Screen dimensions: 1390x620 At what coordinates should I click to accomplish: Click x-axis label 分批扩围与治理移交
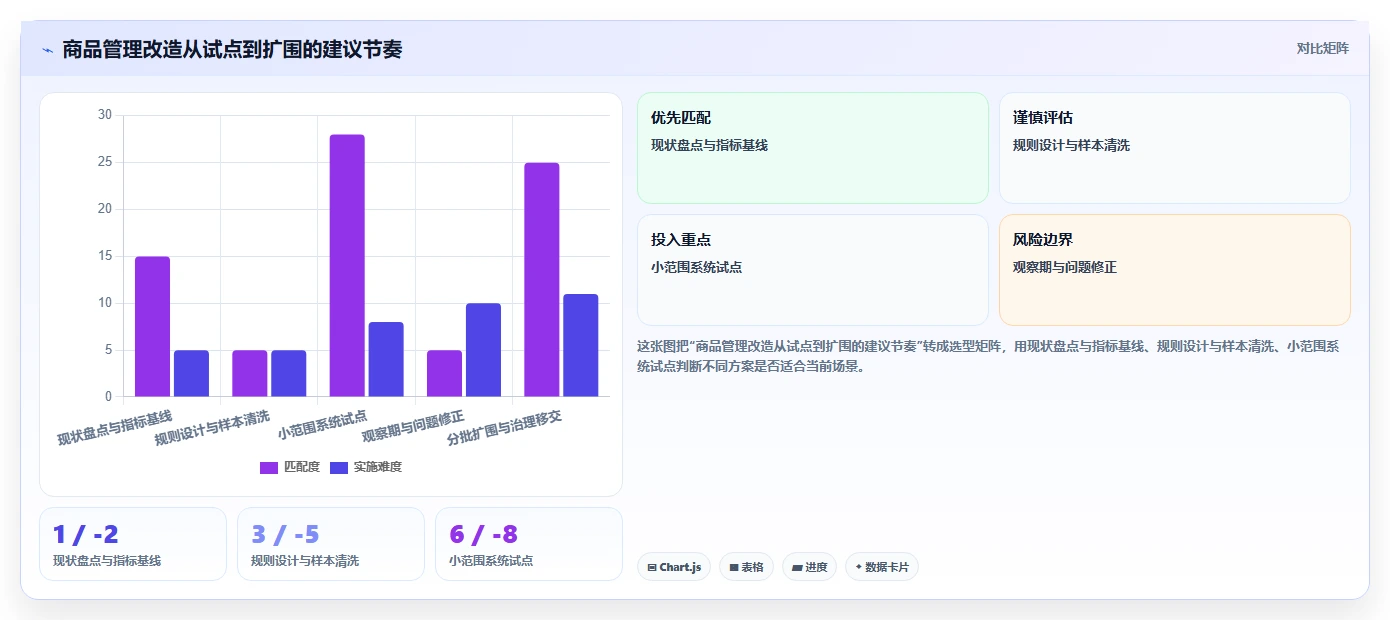coord(504,428)
